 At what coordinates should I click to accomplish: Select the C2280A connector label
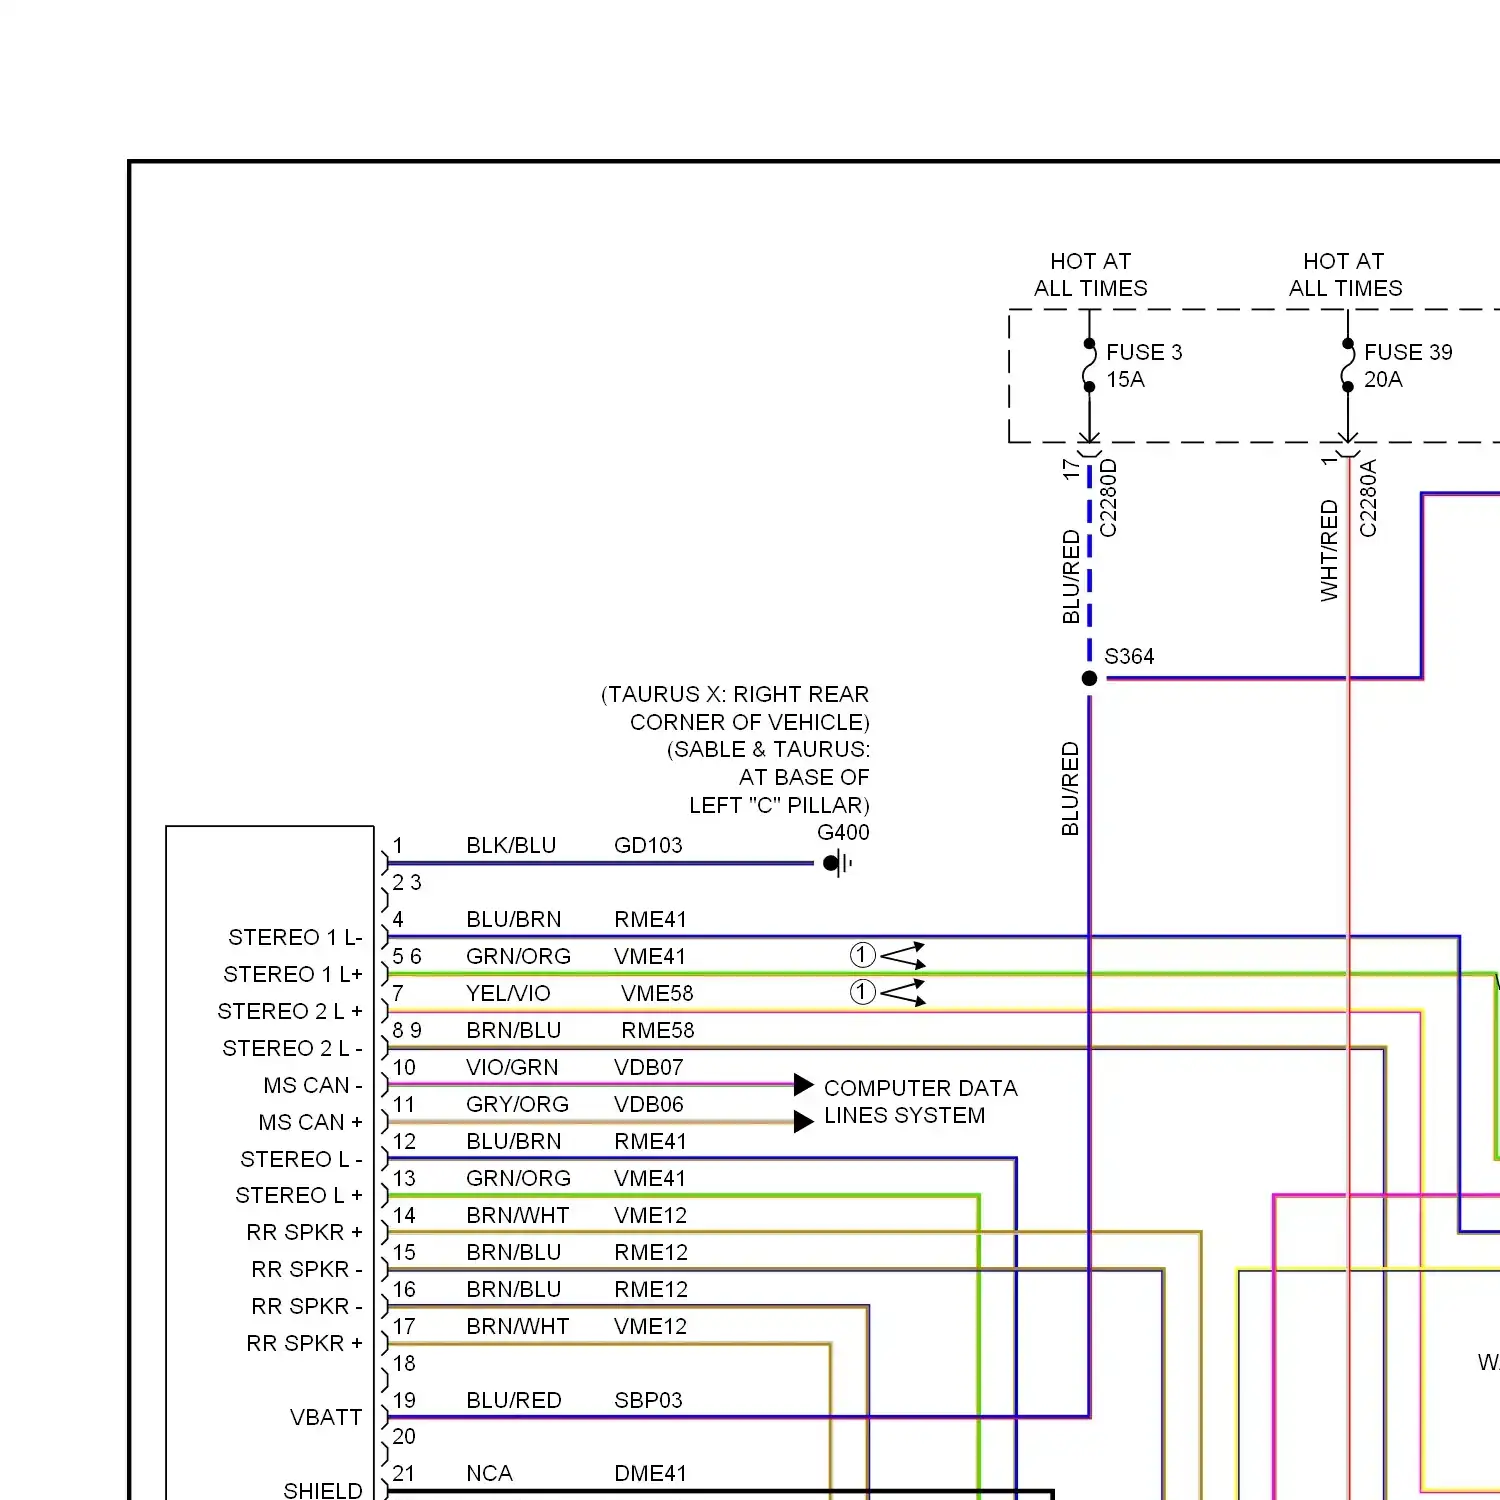pyautogui.click(x=1368, y=498)
